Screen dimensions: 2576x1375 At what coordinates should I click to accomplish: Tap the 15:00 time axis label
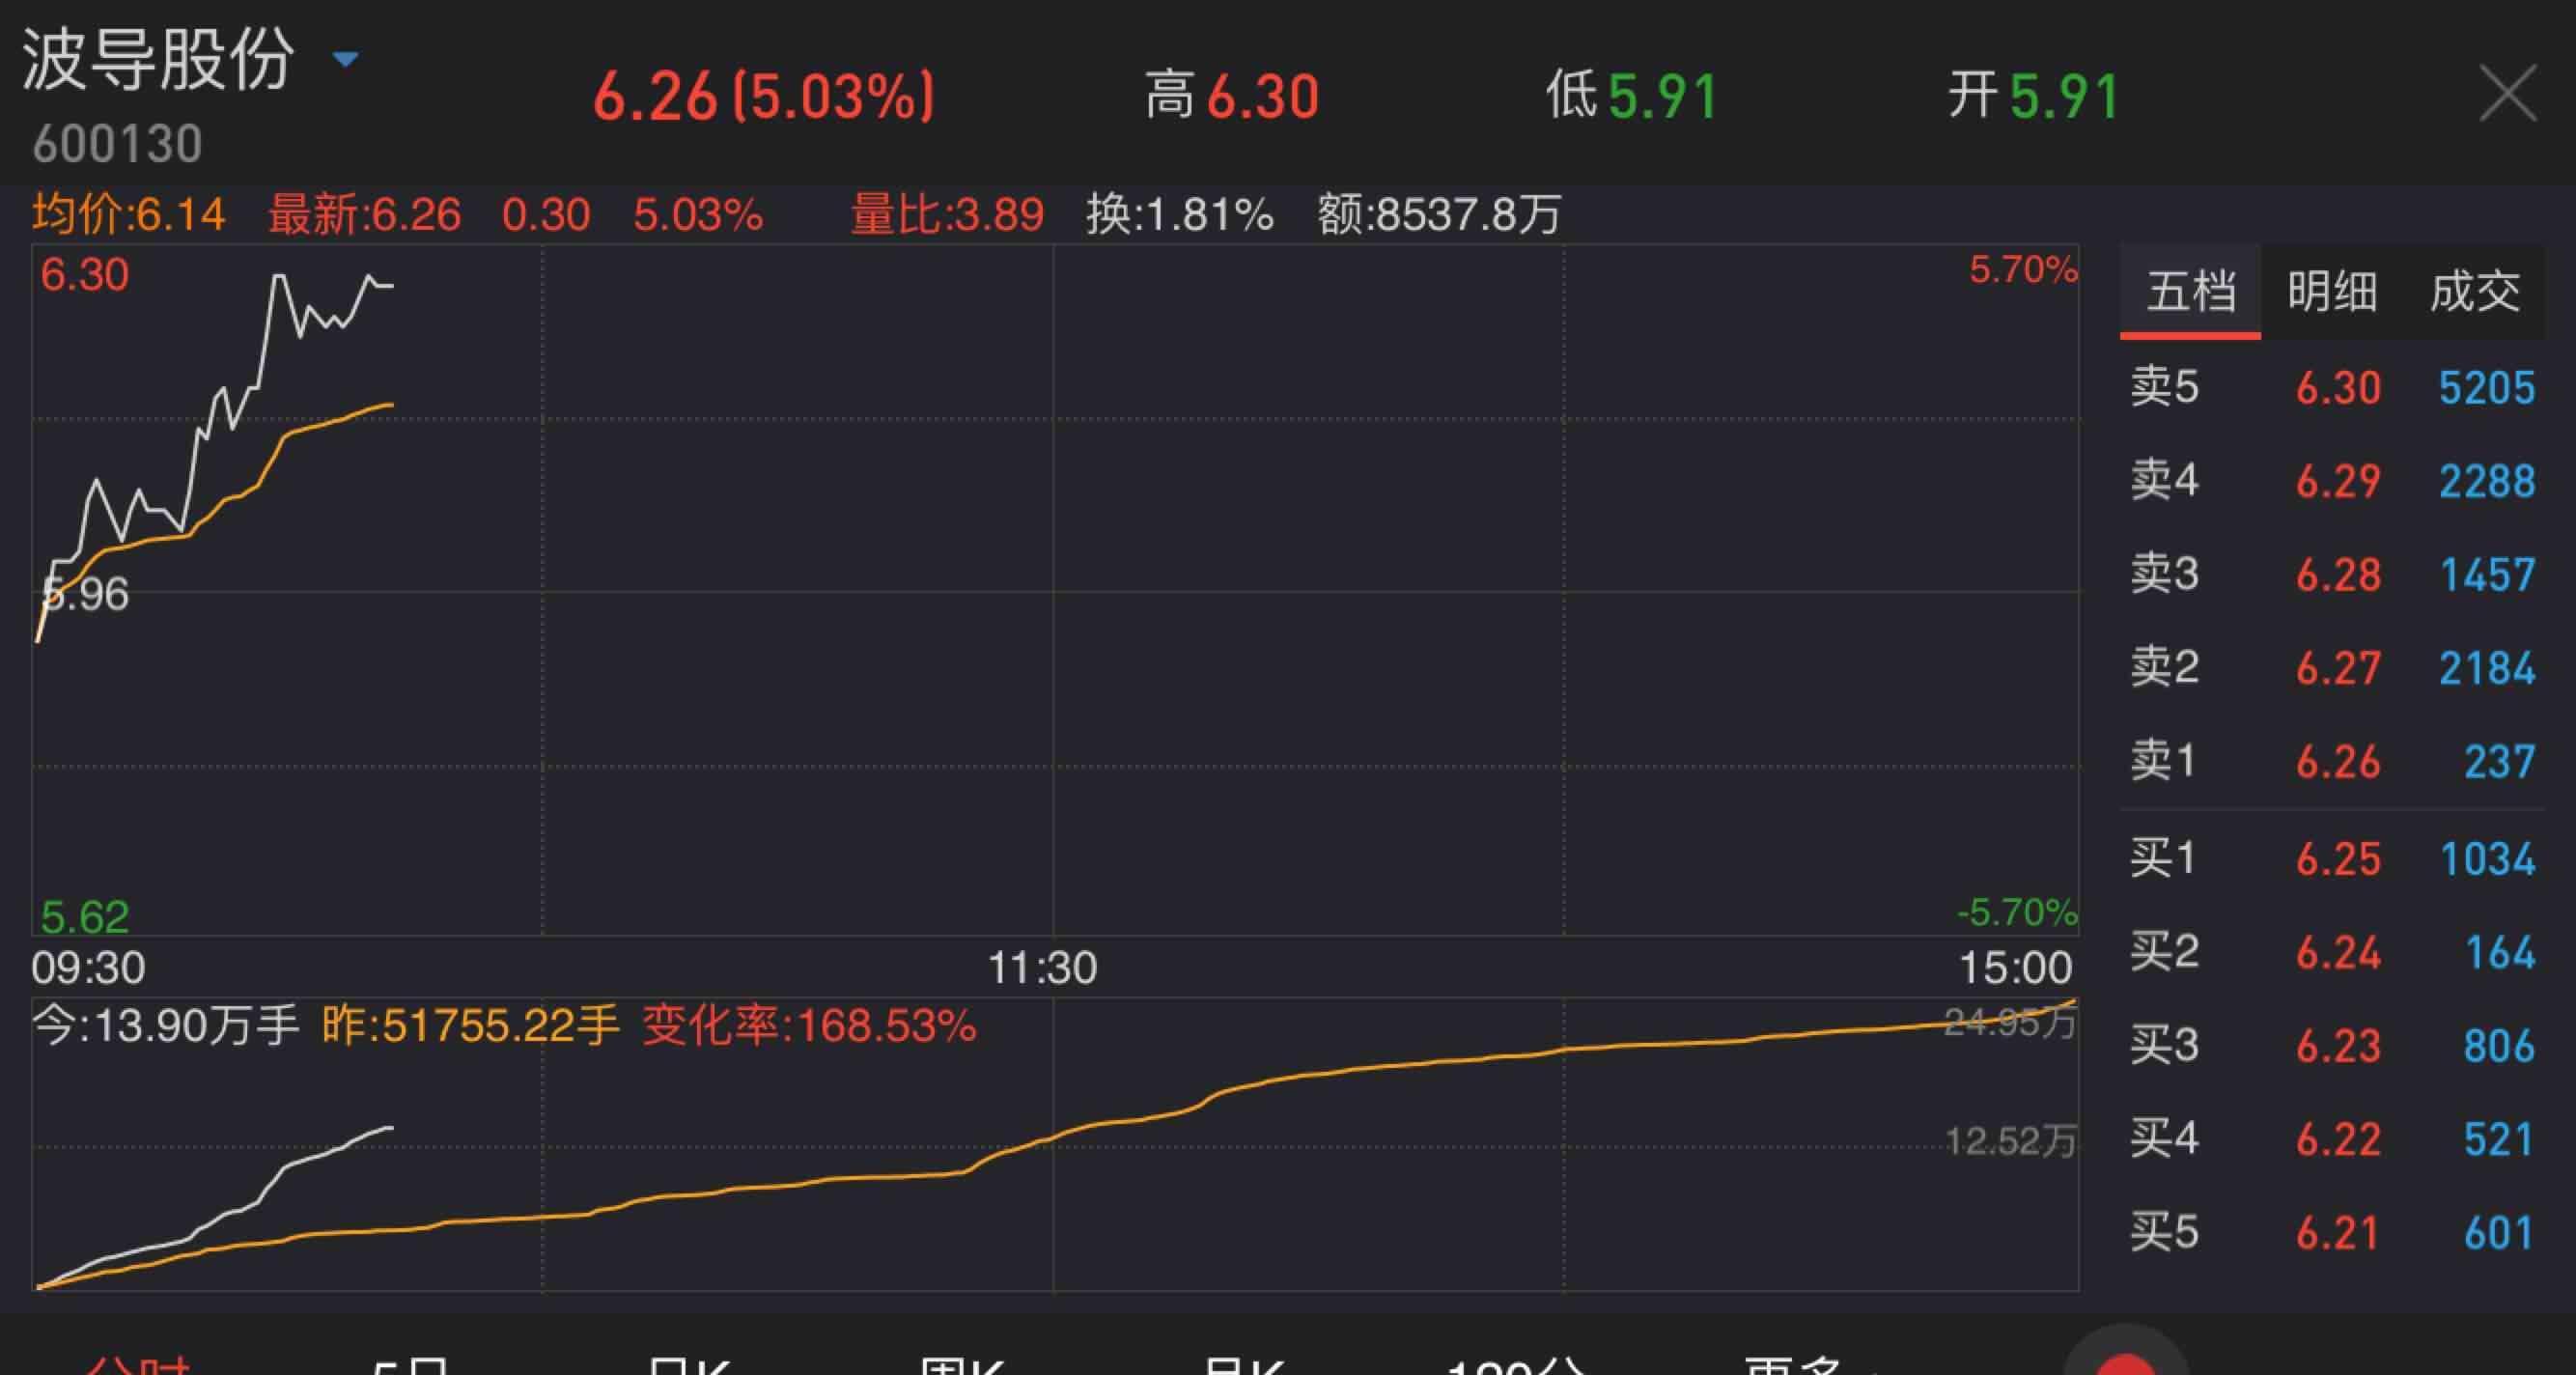(2015, 967)
